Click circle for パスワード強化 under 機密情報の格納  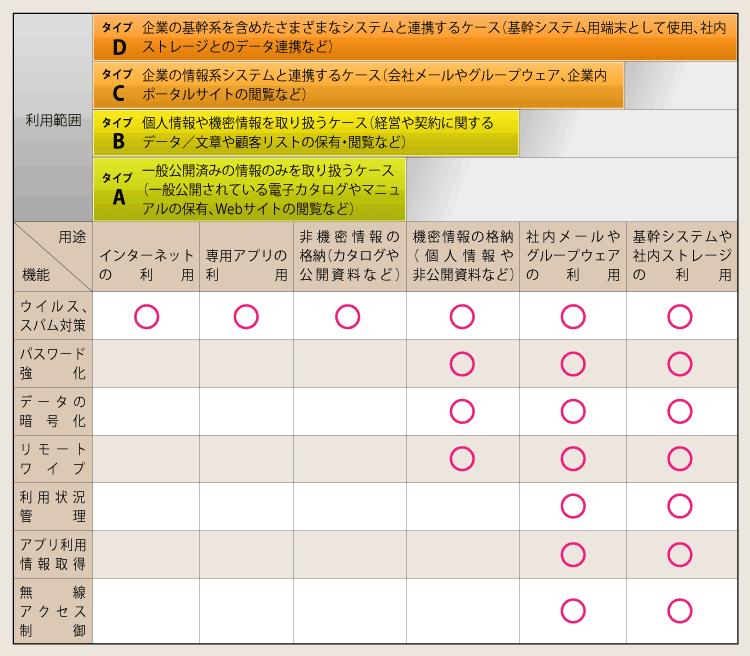[x=462, y=364]
